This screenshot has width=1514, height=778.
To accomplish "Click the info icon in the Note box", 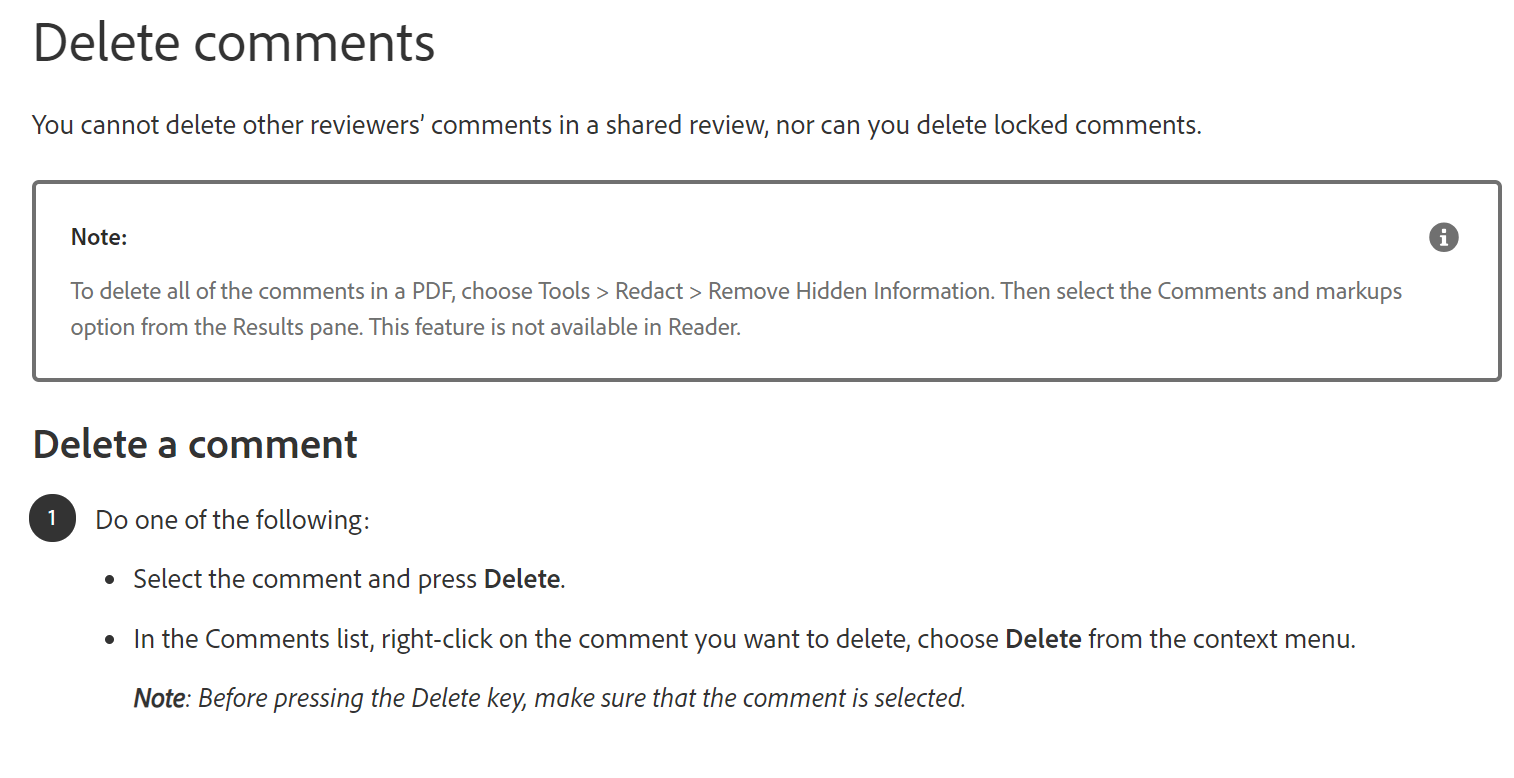I will tap(1443, 237).
